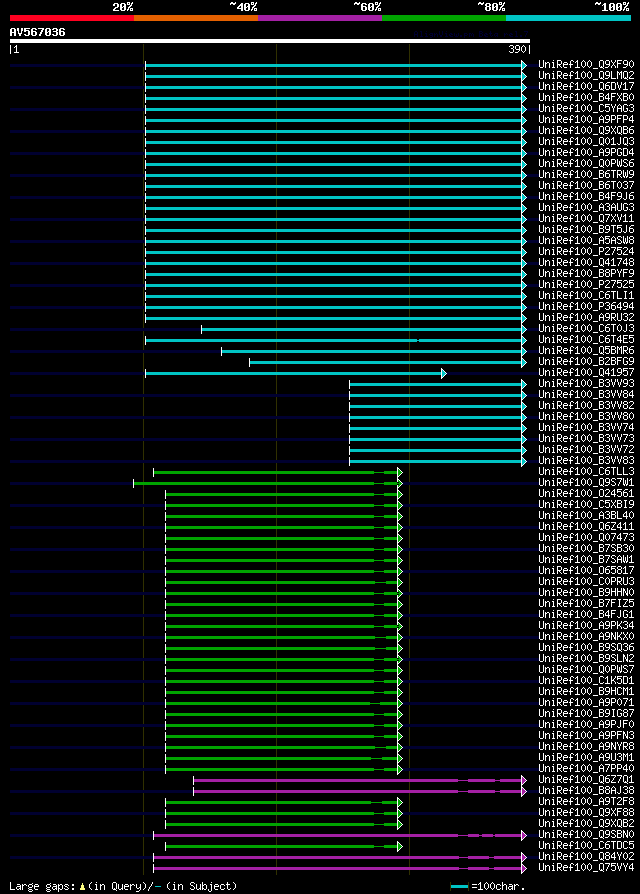
Task: Select the UniRef100_B9IG87 label
Action: click(586, 713)
